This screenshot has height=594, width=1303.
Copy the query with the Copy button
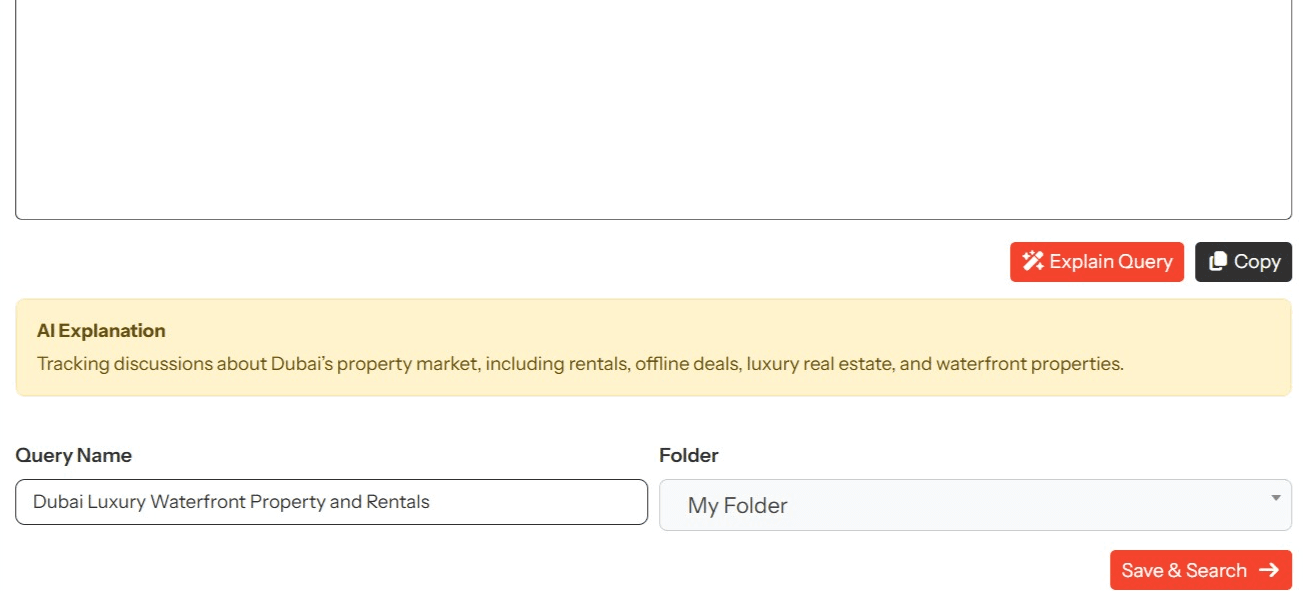(1243, 262)
